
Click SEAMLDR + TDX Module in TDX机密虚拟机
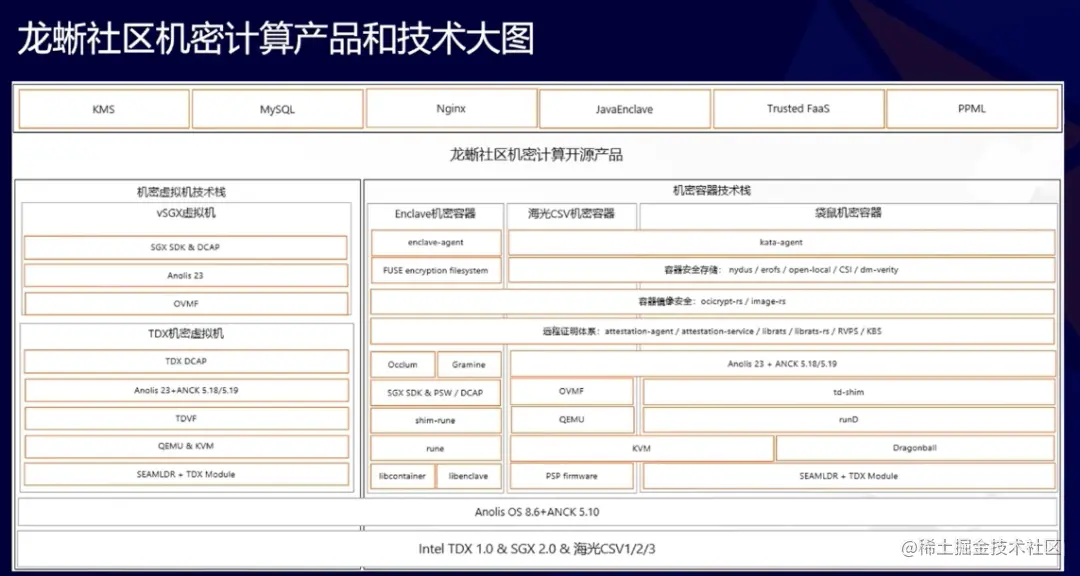pyautogui.click(x=185, y=474)
